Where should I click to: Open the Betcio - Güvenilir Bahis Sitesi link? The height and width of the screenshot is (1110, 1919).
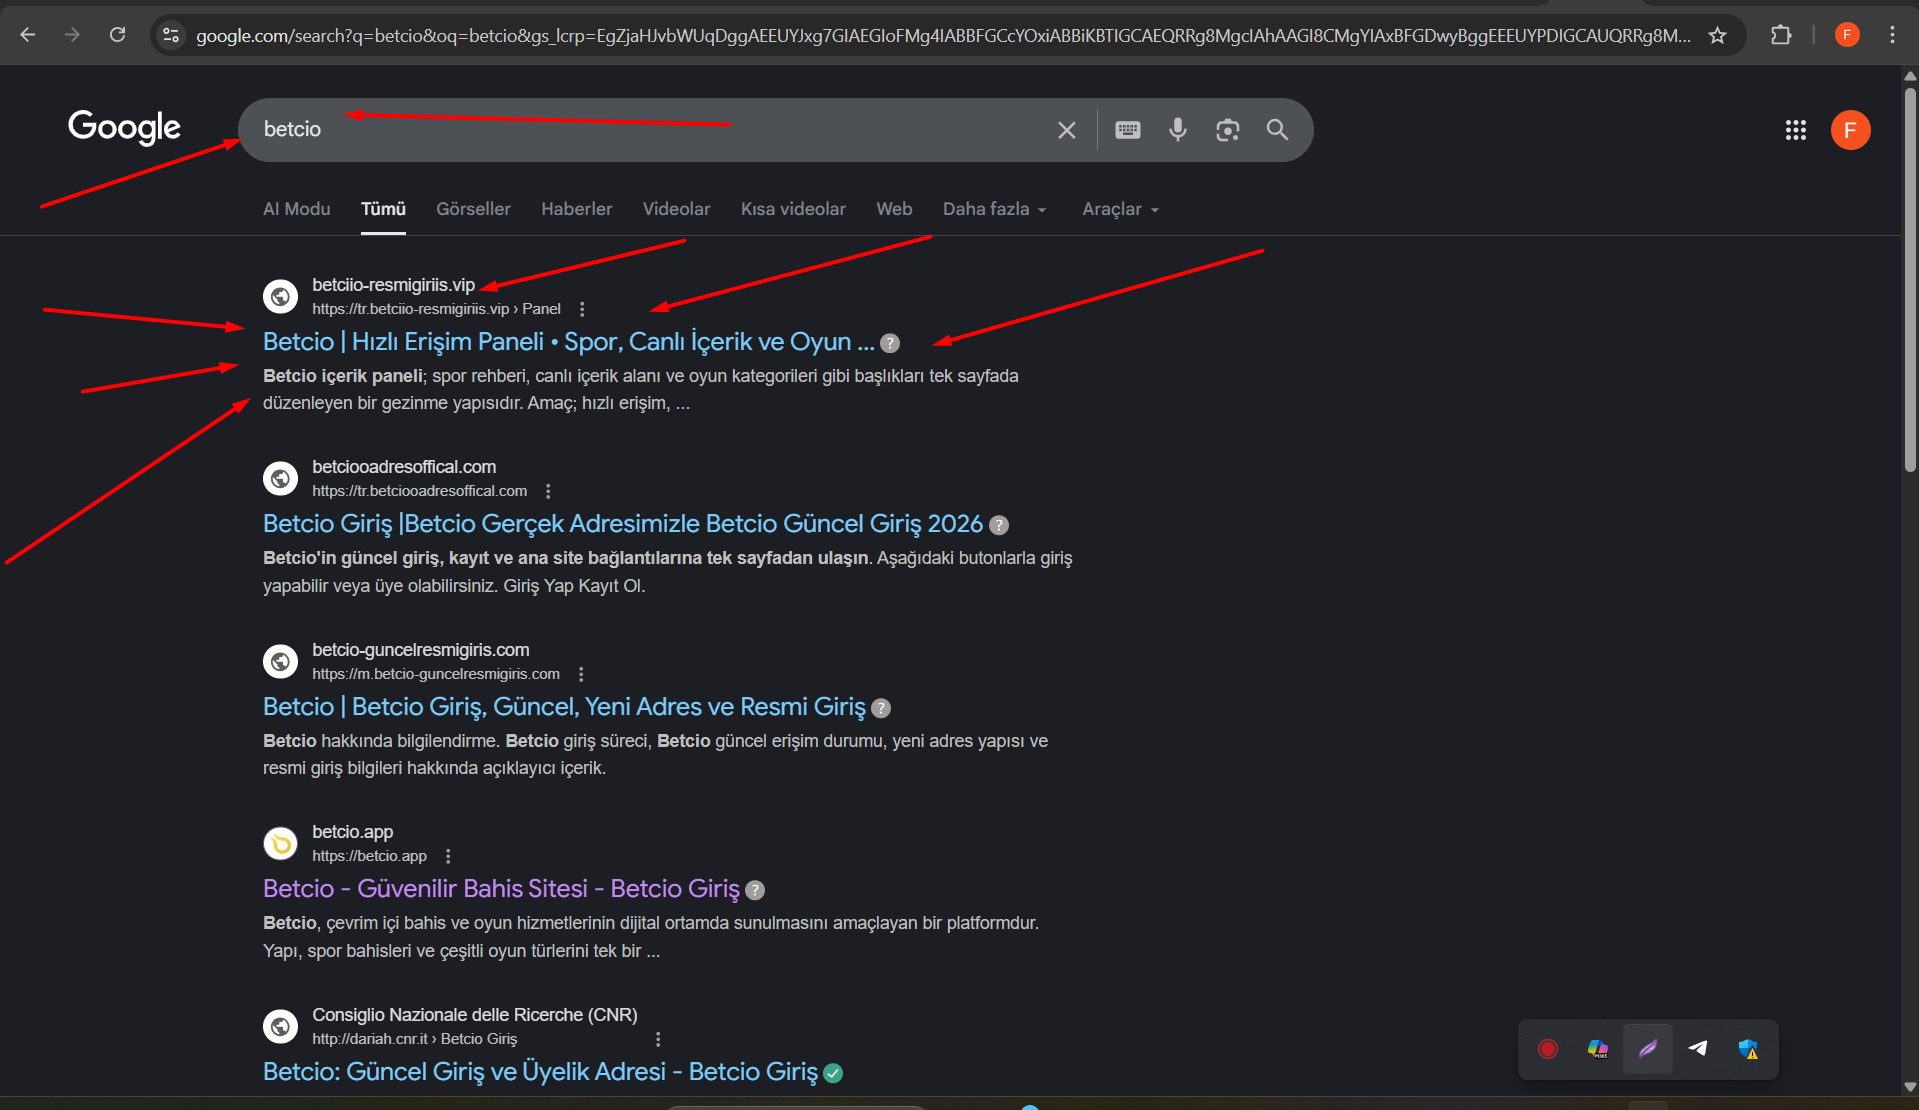(x=501, y=889)
